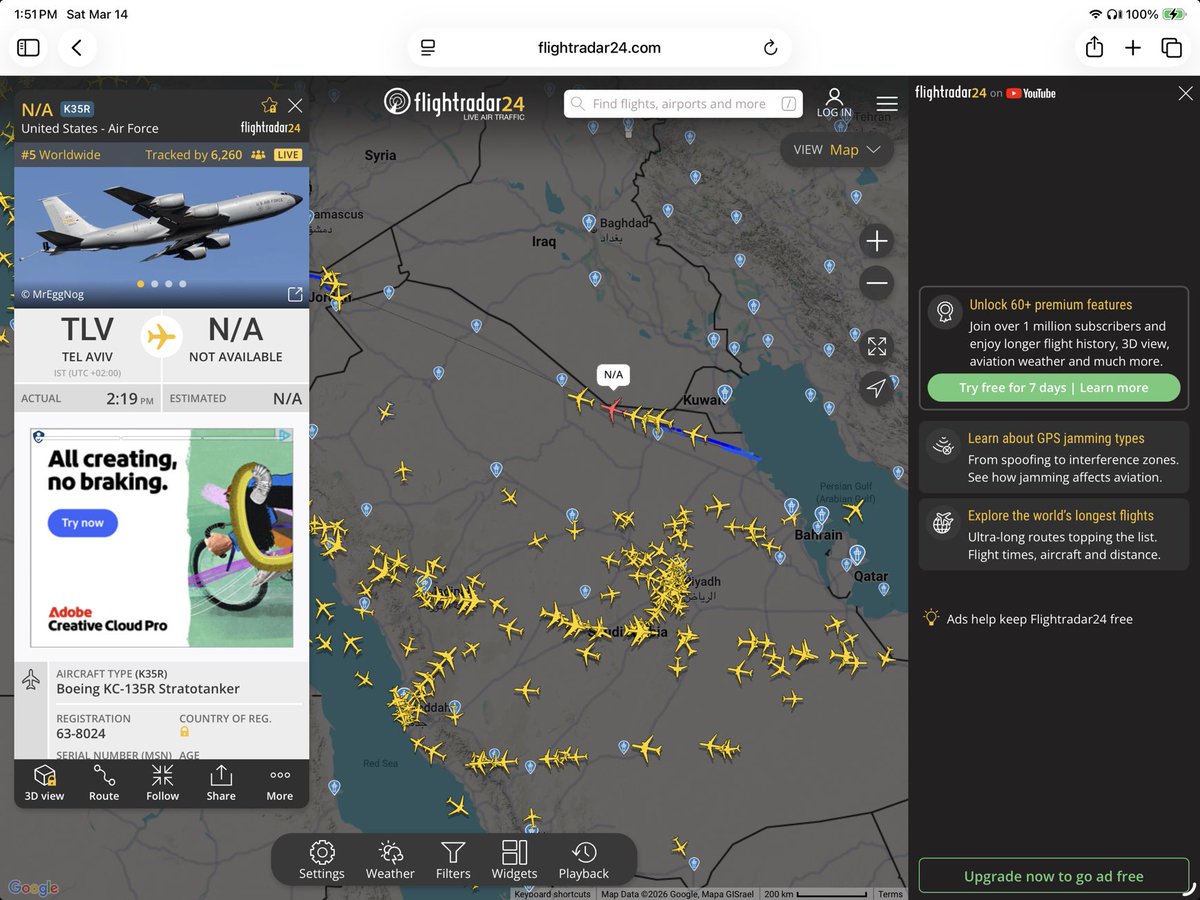Close the YouTube side panel
Screen dimensions: 1200x900
point(1185,93)
